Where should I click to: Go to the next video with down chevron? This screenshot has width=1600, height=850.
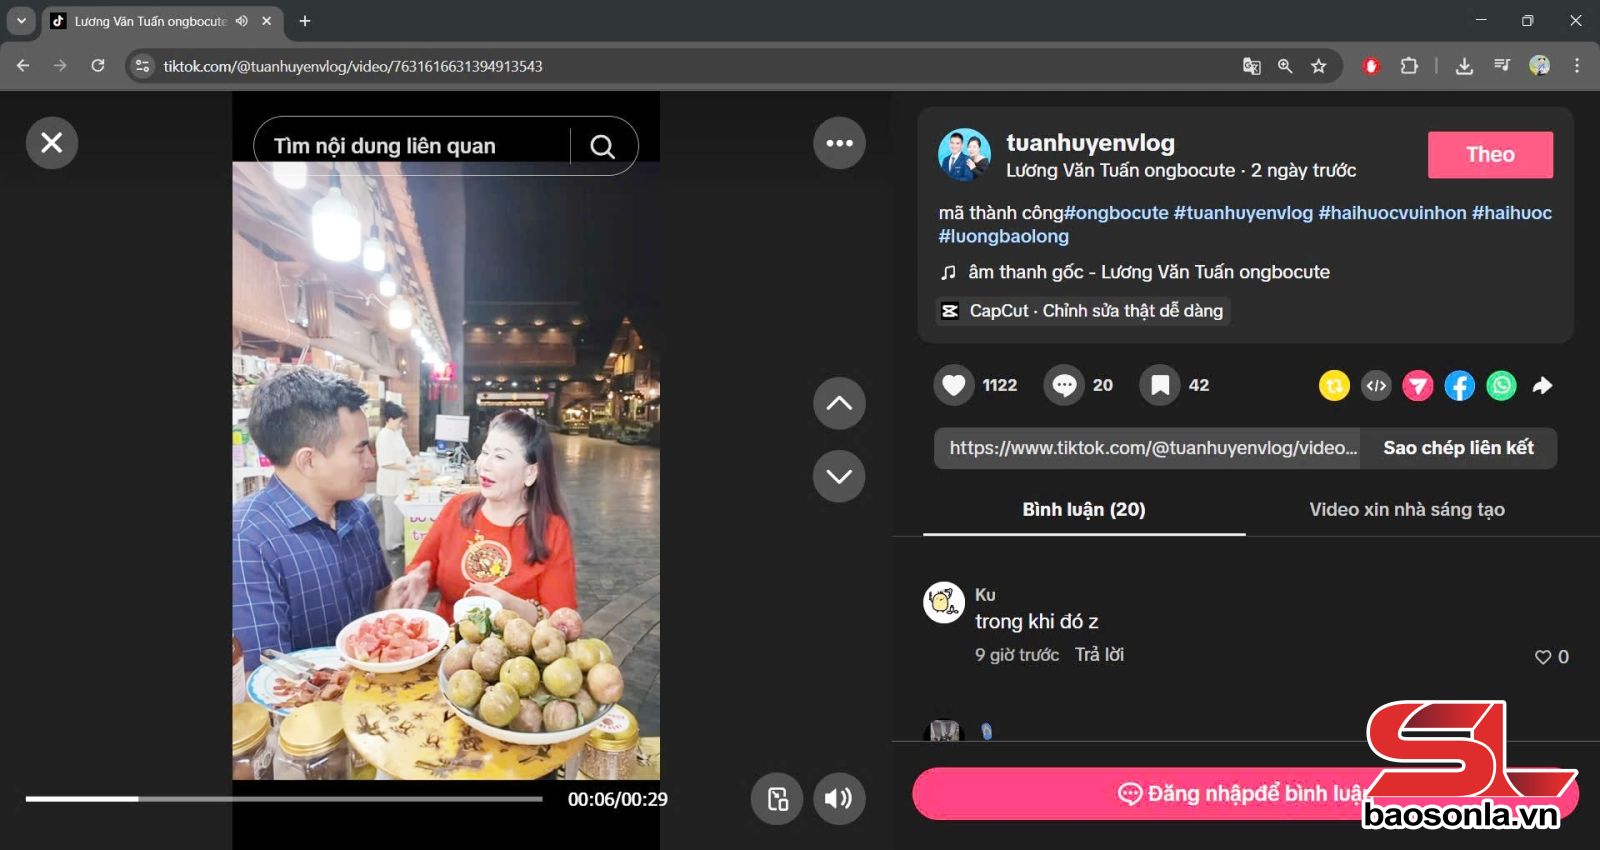(839, 476)
